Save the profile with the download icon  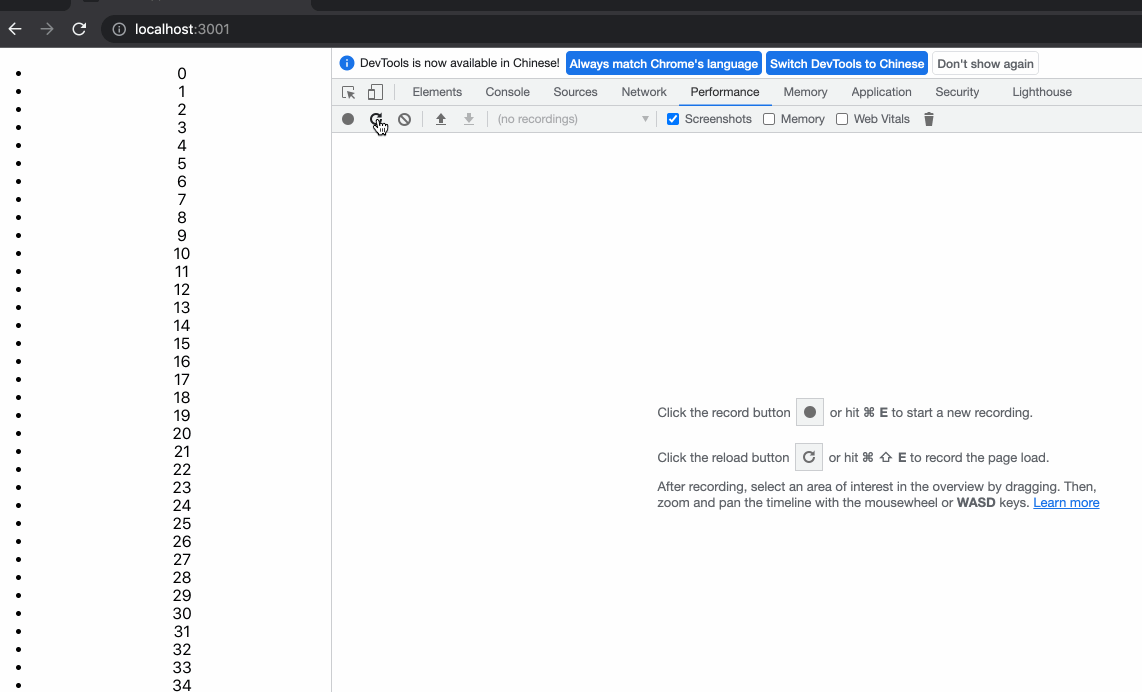click(468, 119)
